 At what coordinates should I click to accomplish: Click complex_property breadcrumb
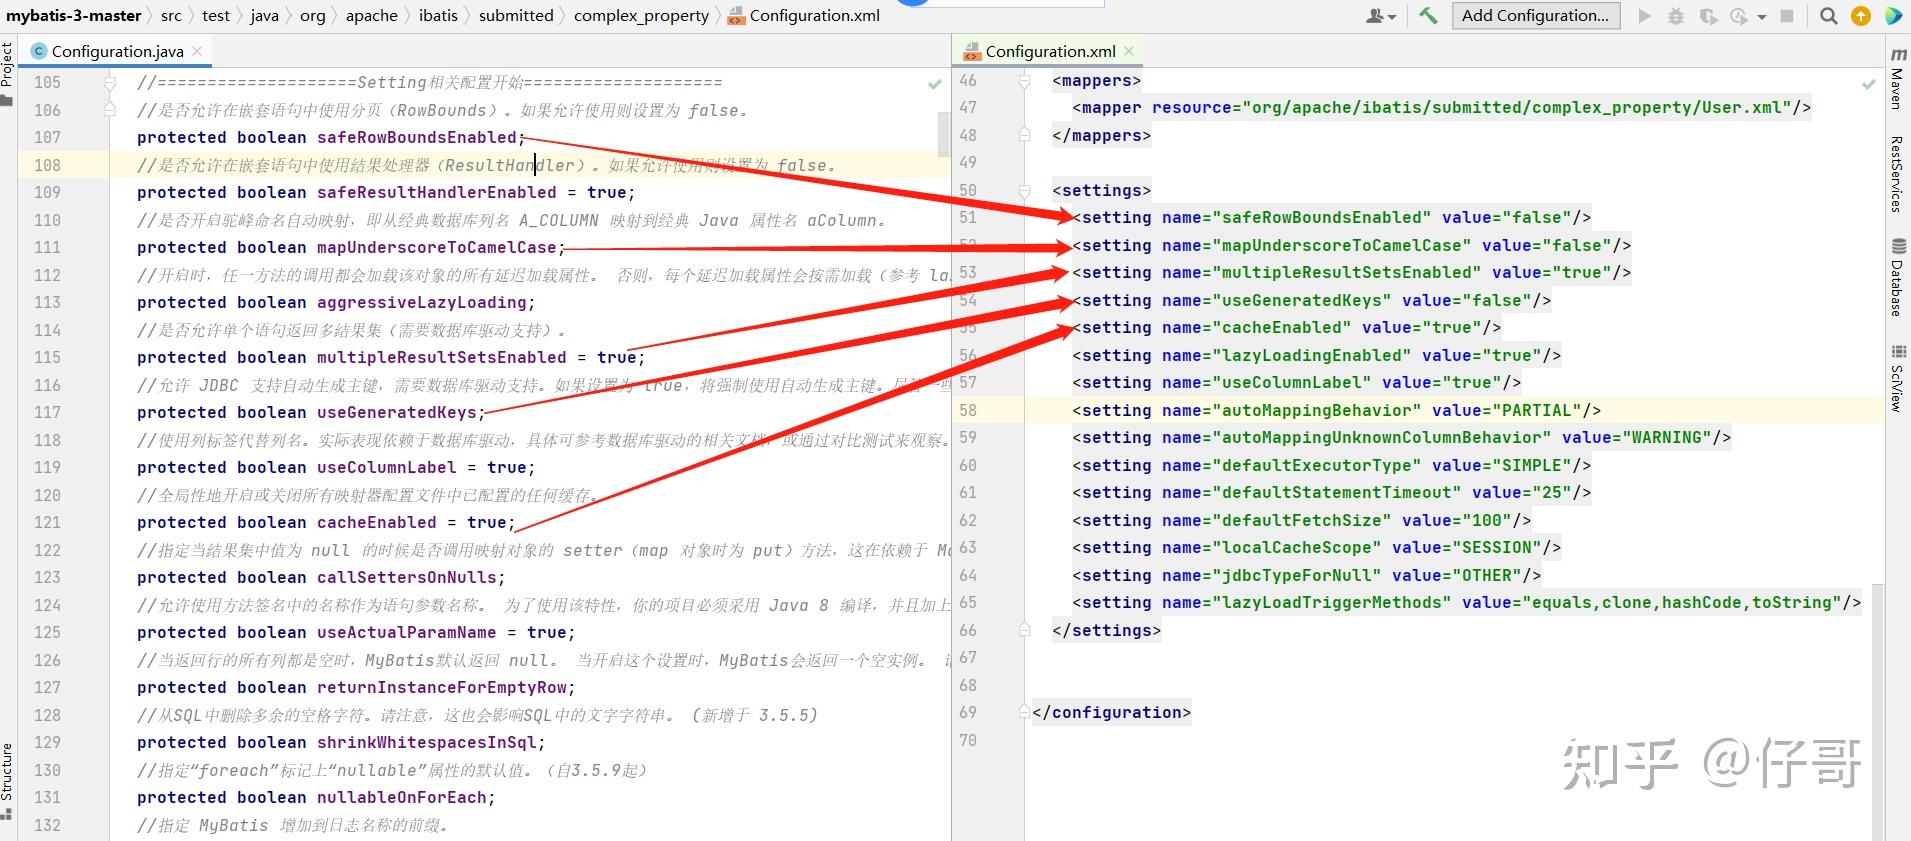pos(641,15)
